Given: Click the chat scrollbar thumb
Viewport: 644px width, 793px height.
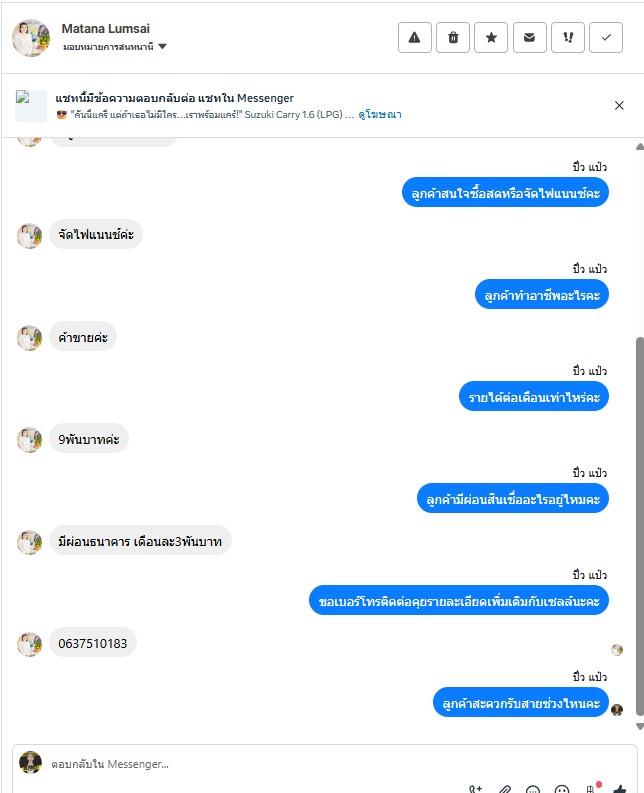Looking at the screenshot, I should [x=639, y=526].
